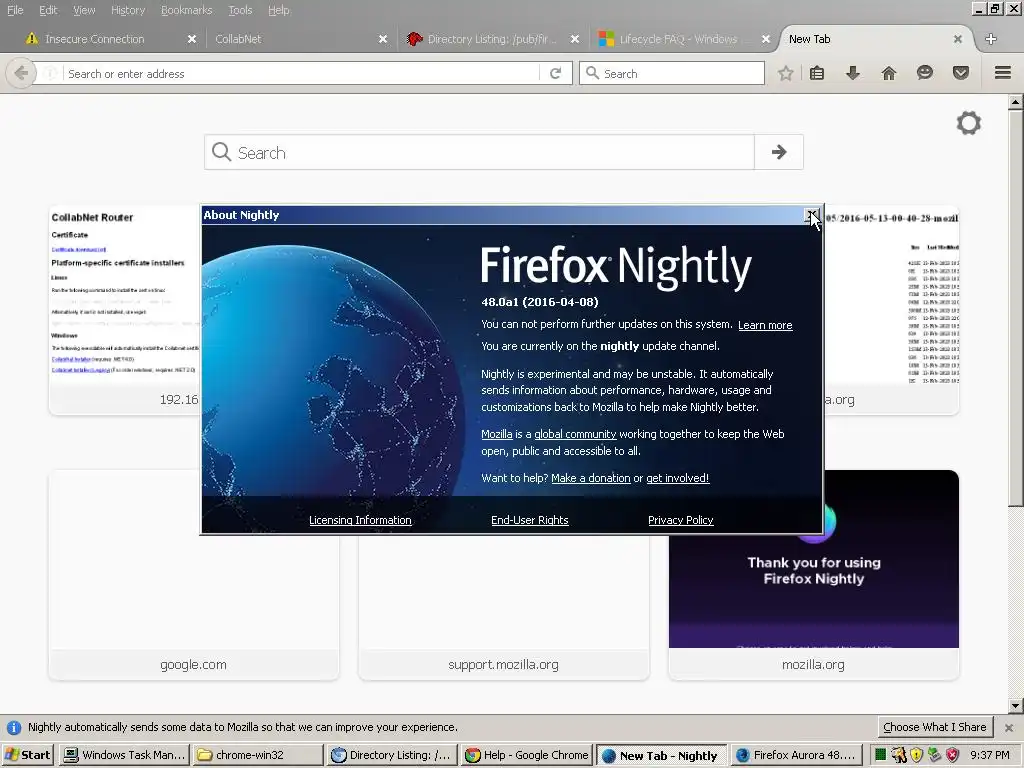
Task: Click the back arrow navigation button
Action: tap(21, 72)
